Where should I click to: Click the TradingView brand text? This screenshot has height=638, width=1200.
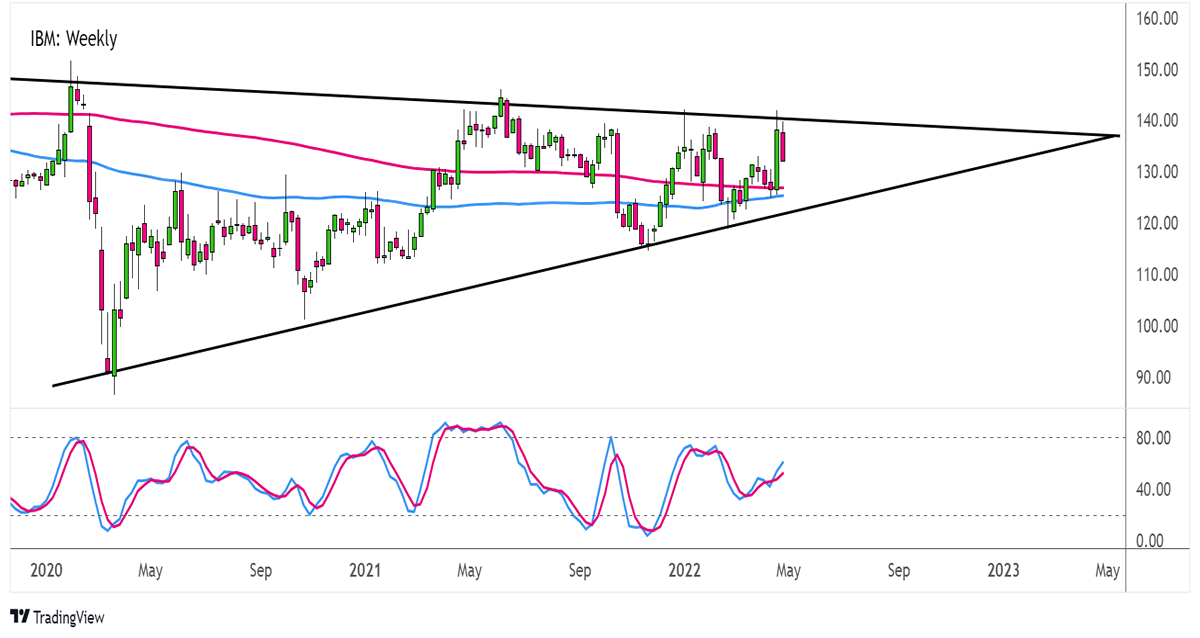coord(69,618)
